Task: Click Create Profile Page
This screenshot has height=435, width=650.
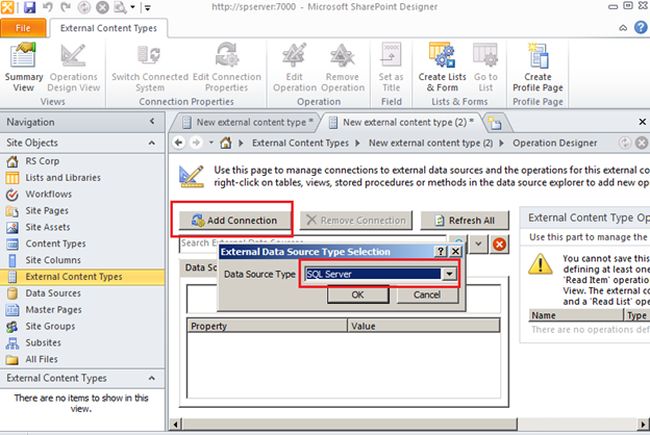Action: click(538, 68)
